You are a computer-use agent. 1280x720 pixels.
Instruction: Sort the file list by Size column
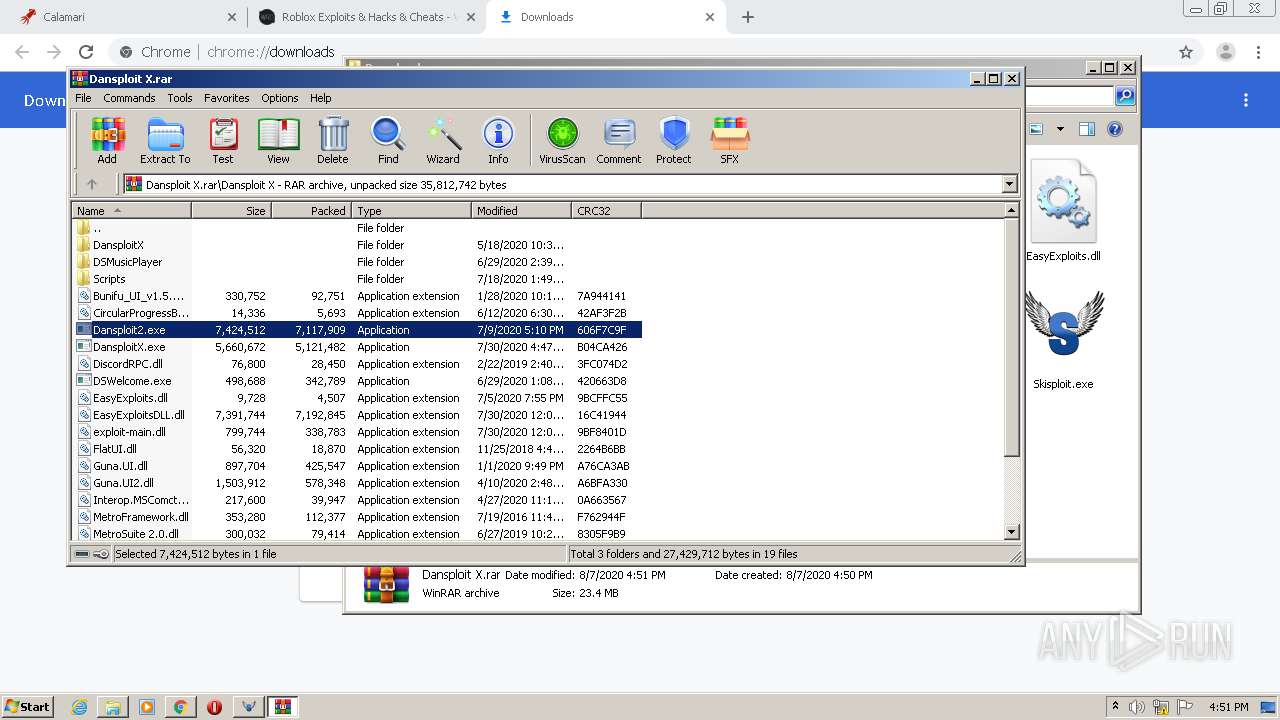(232, 211)
